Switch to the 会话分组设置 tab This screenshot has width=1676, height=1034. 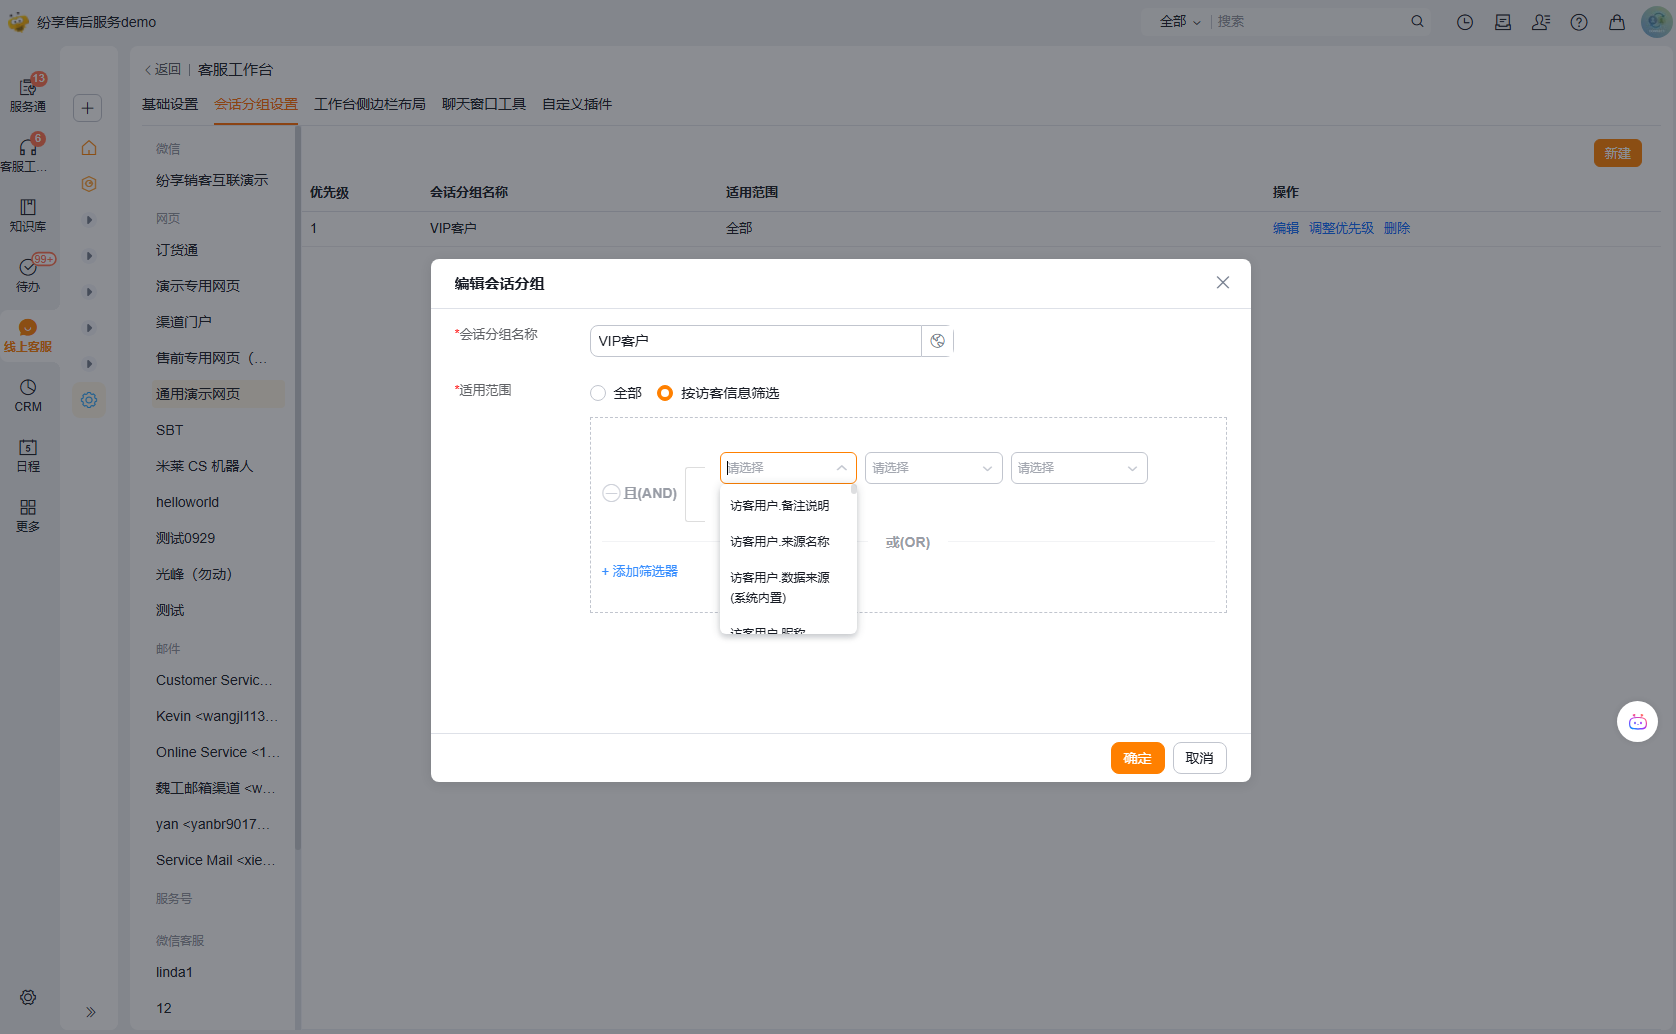[x=256, y=104]
